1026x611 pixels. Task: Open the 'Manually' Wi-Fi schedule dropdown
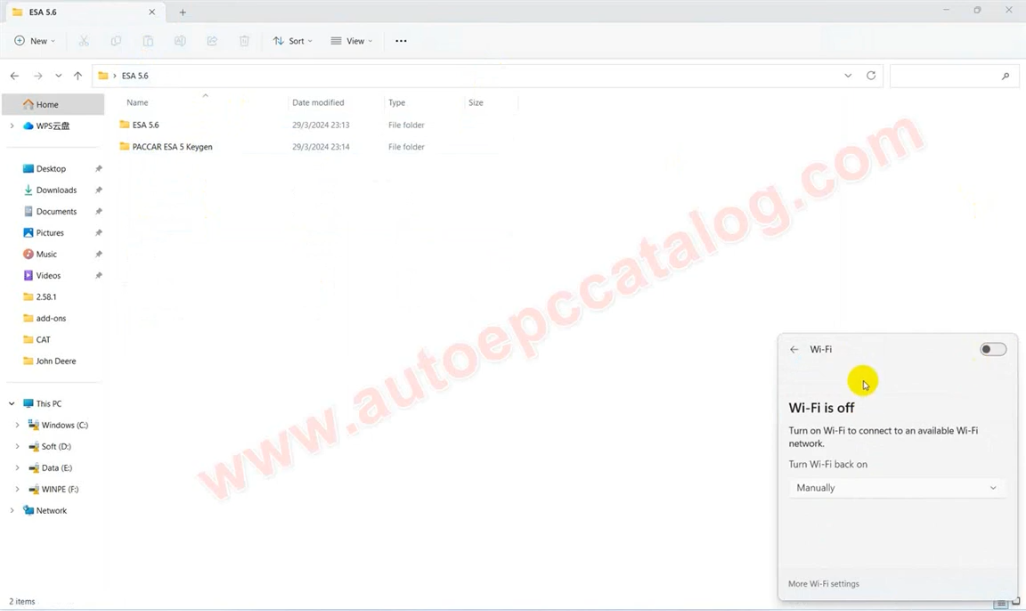coord(896,488)
